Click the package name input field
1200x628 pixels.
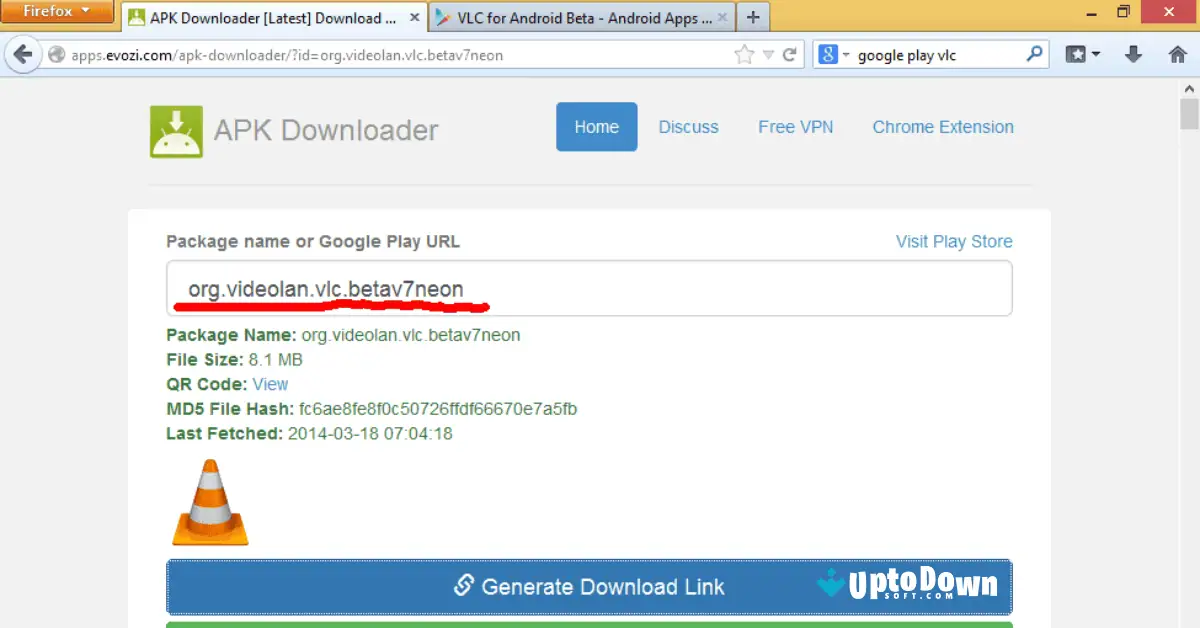[x=589, y=287]
